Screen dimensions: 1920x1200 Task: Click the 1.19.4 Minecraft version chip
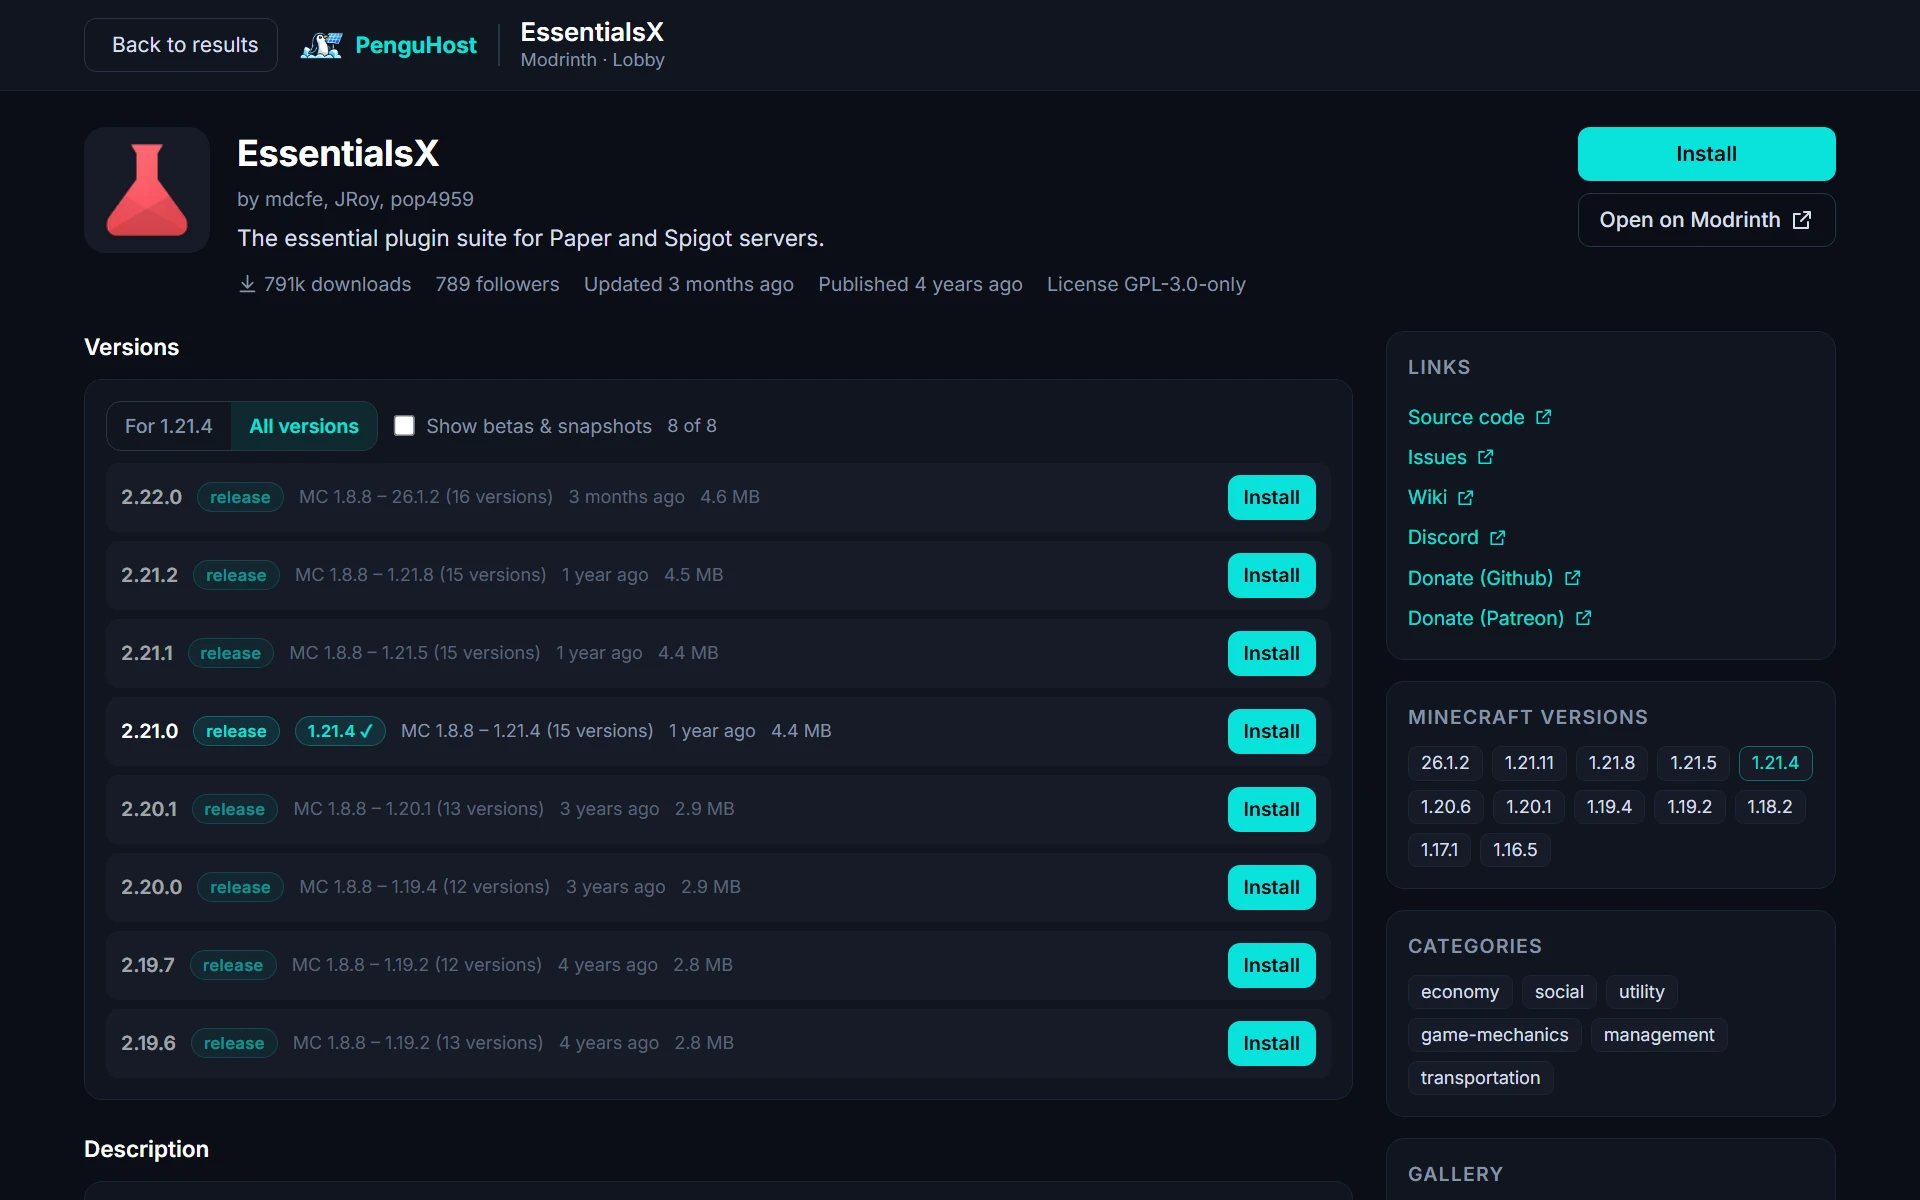click(x=1609, y=807)
